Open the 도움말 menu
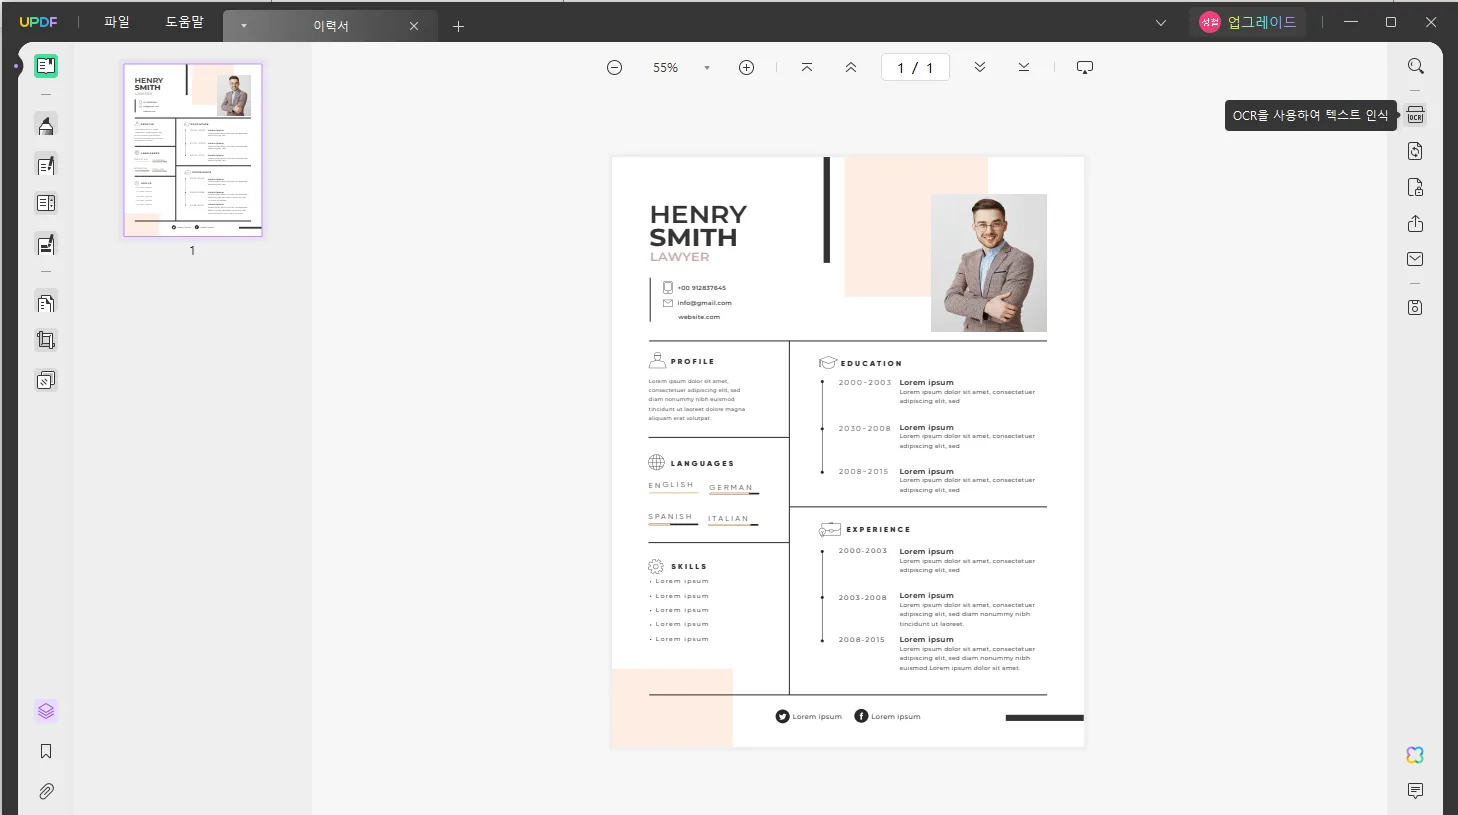1458x815 pixels. coord(185,22)
